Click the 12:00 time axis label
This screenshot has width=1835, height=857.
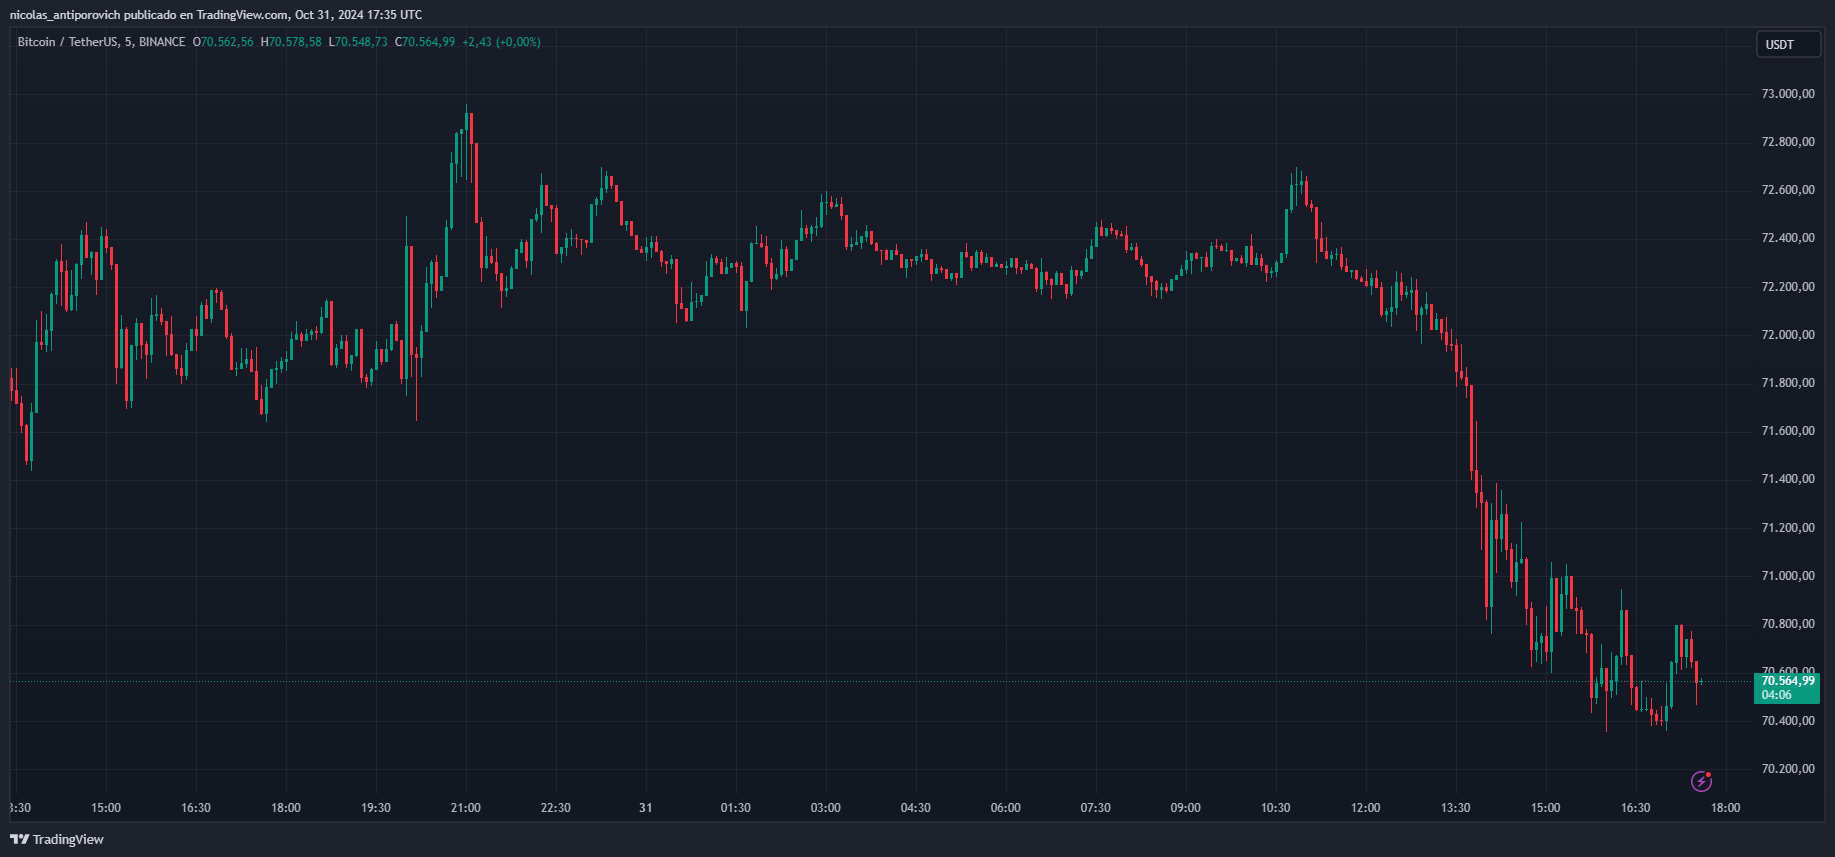pyautogui.click(x=1366, y=808)
